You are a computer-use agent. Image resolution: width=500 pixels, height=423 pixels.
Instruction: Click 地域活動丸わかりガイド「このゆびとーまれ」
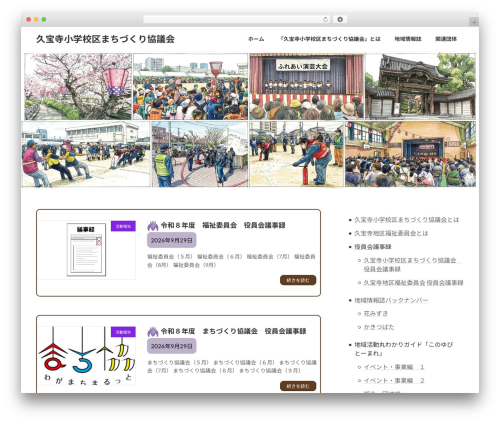404,349
